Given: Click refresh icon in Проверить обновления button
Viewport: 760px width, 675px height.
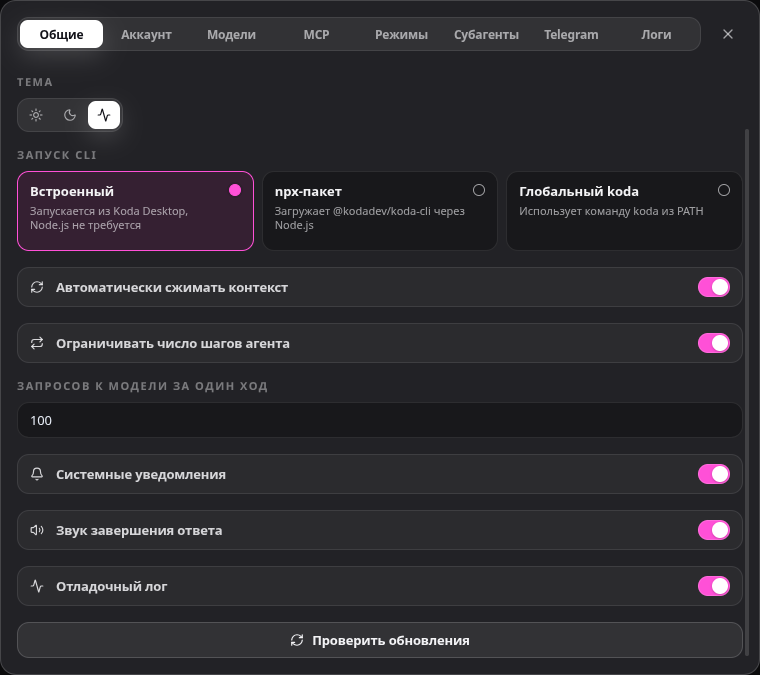Looking at the screenshot, I should 297,640.
